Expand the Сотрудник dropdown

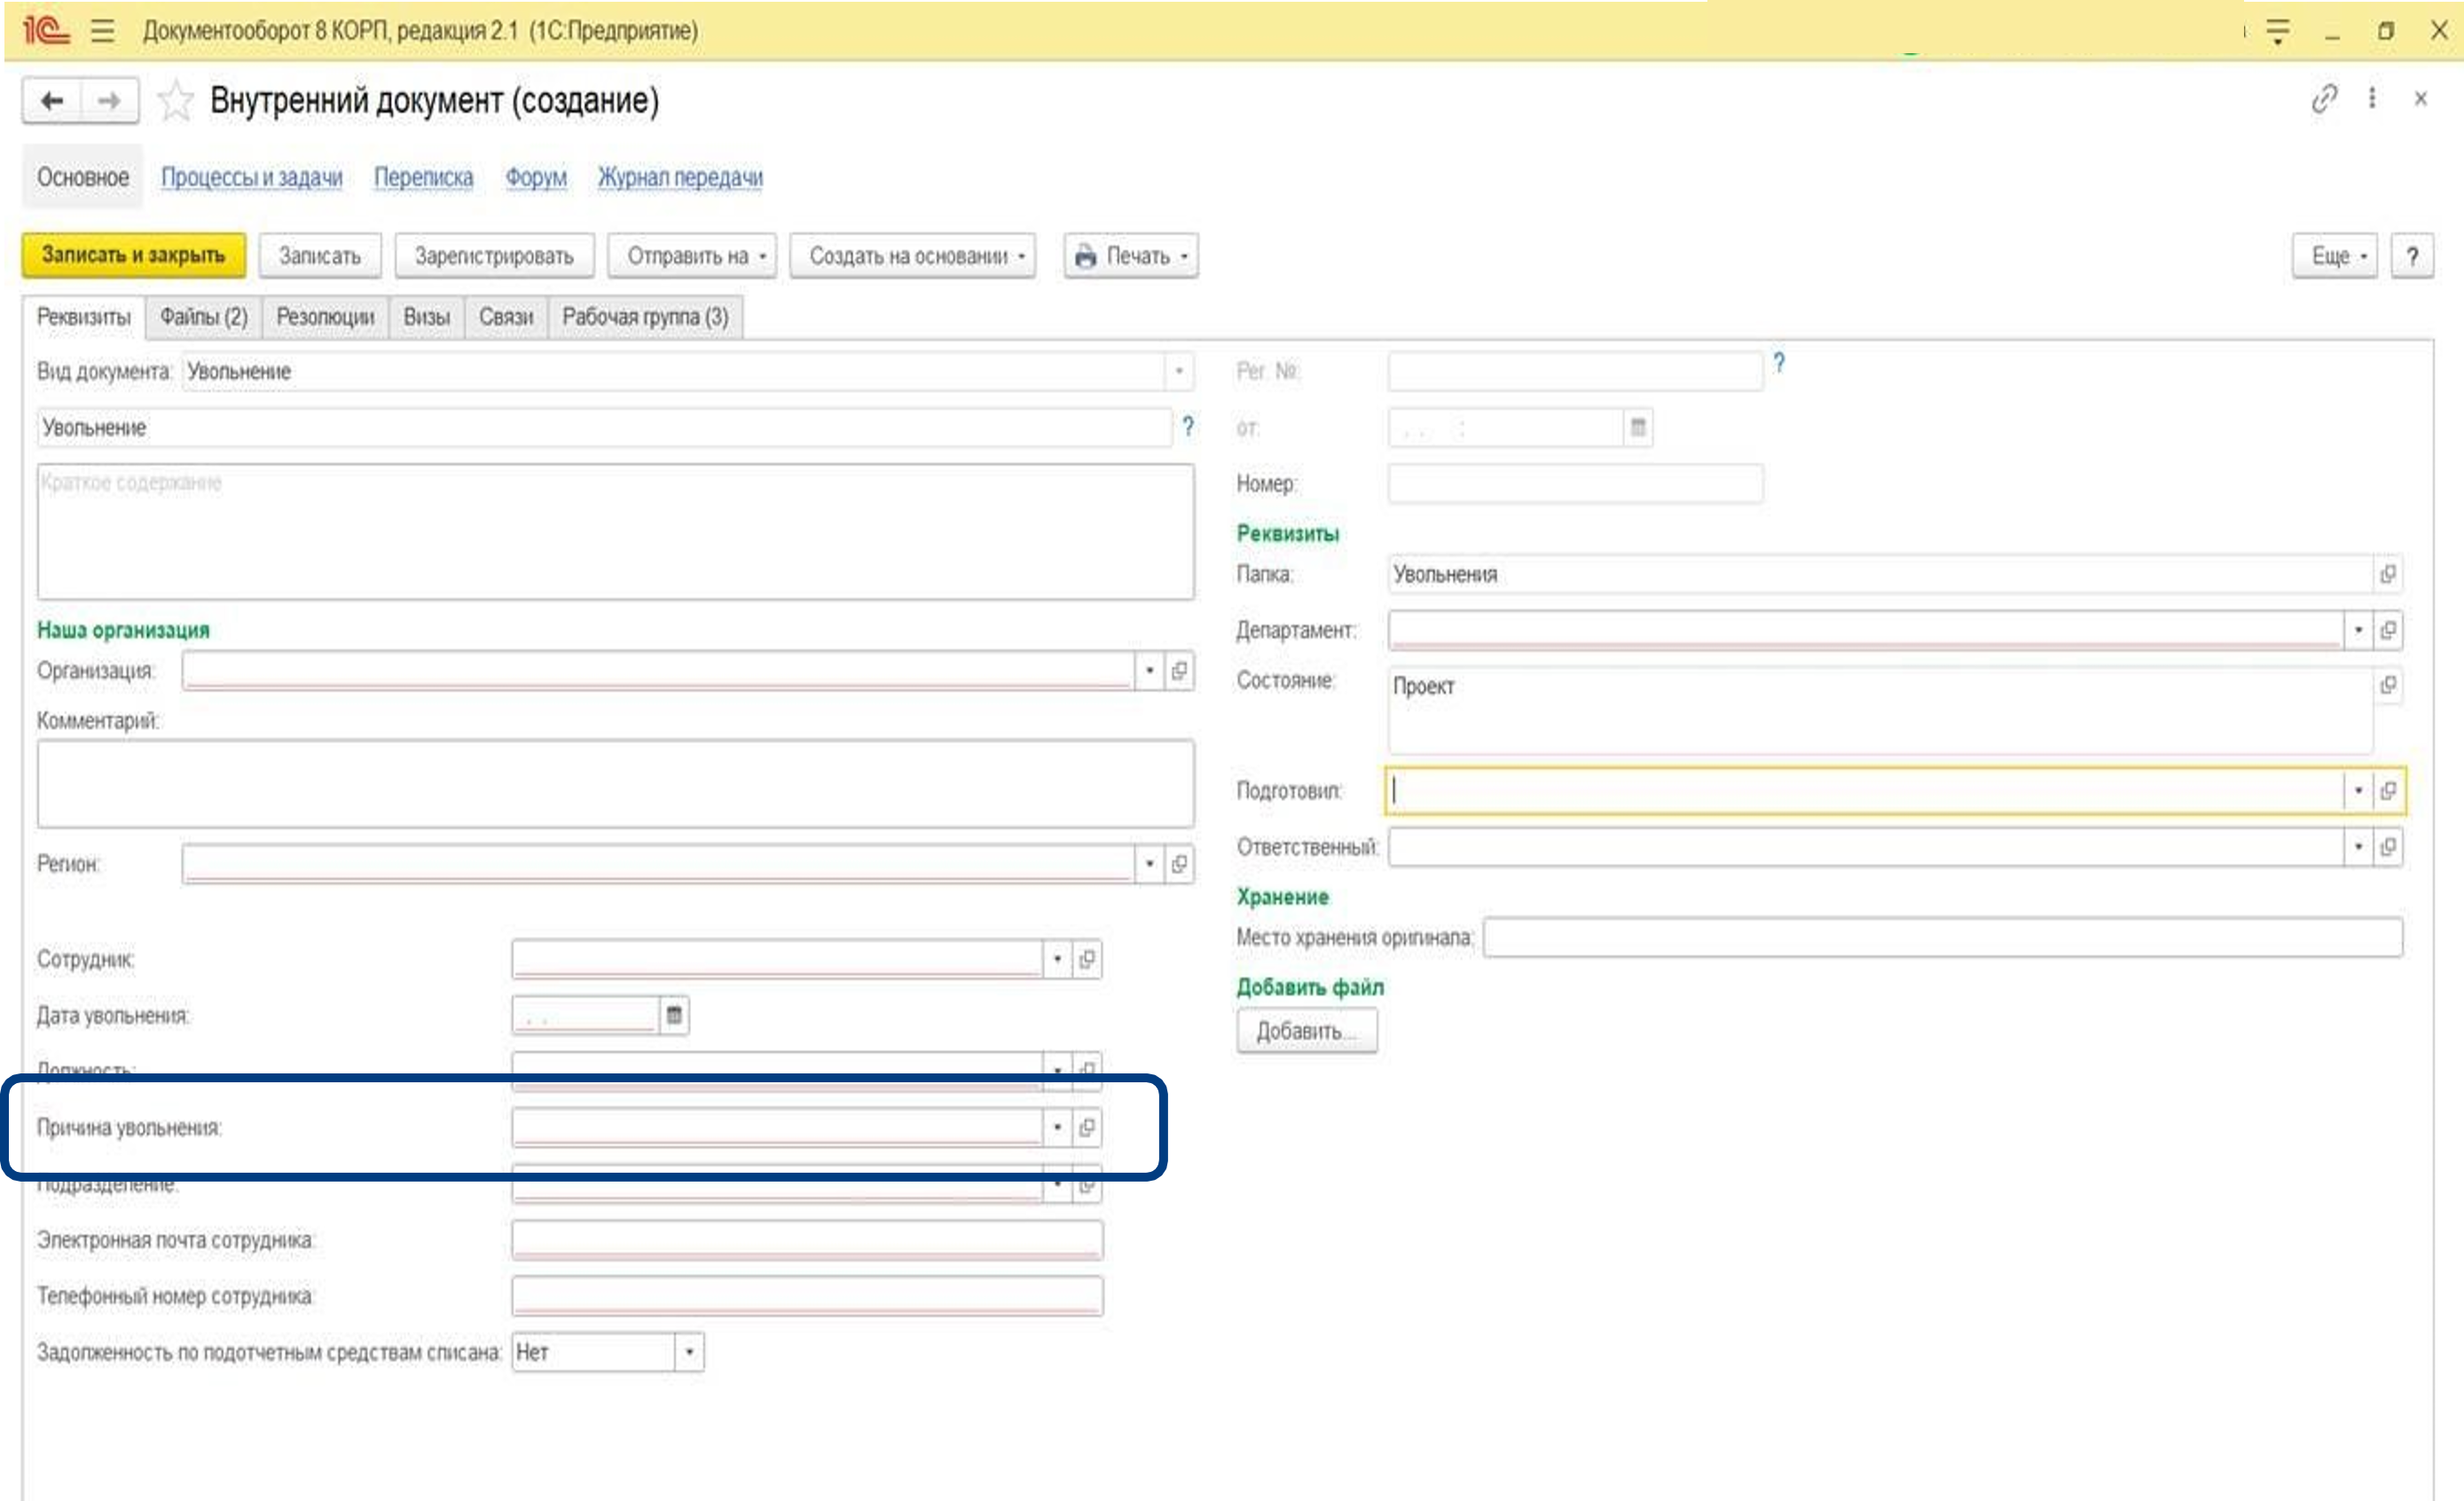[1057, 959]
